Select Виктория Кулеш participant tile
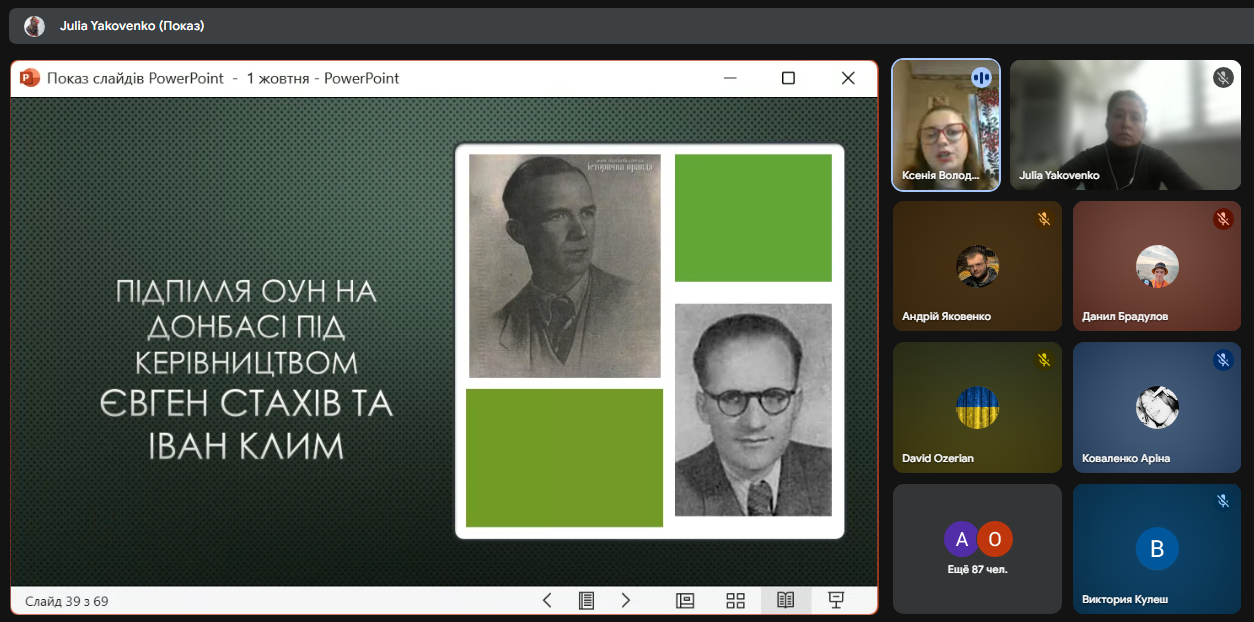 (x=1157, y=548)
